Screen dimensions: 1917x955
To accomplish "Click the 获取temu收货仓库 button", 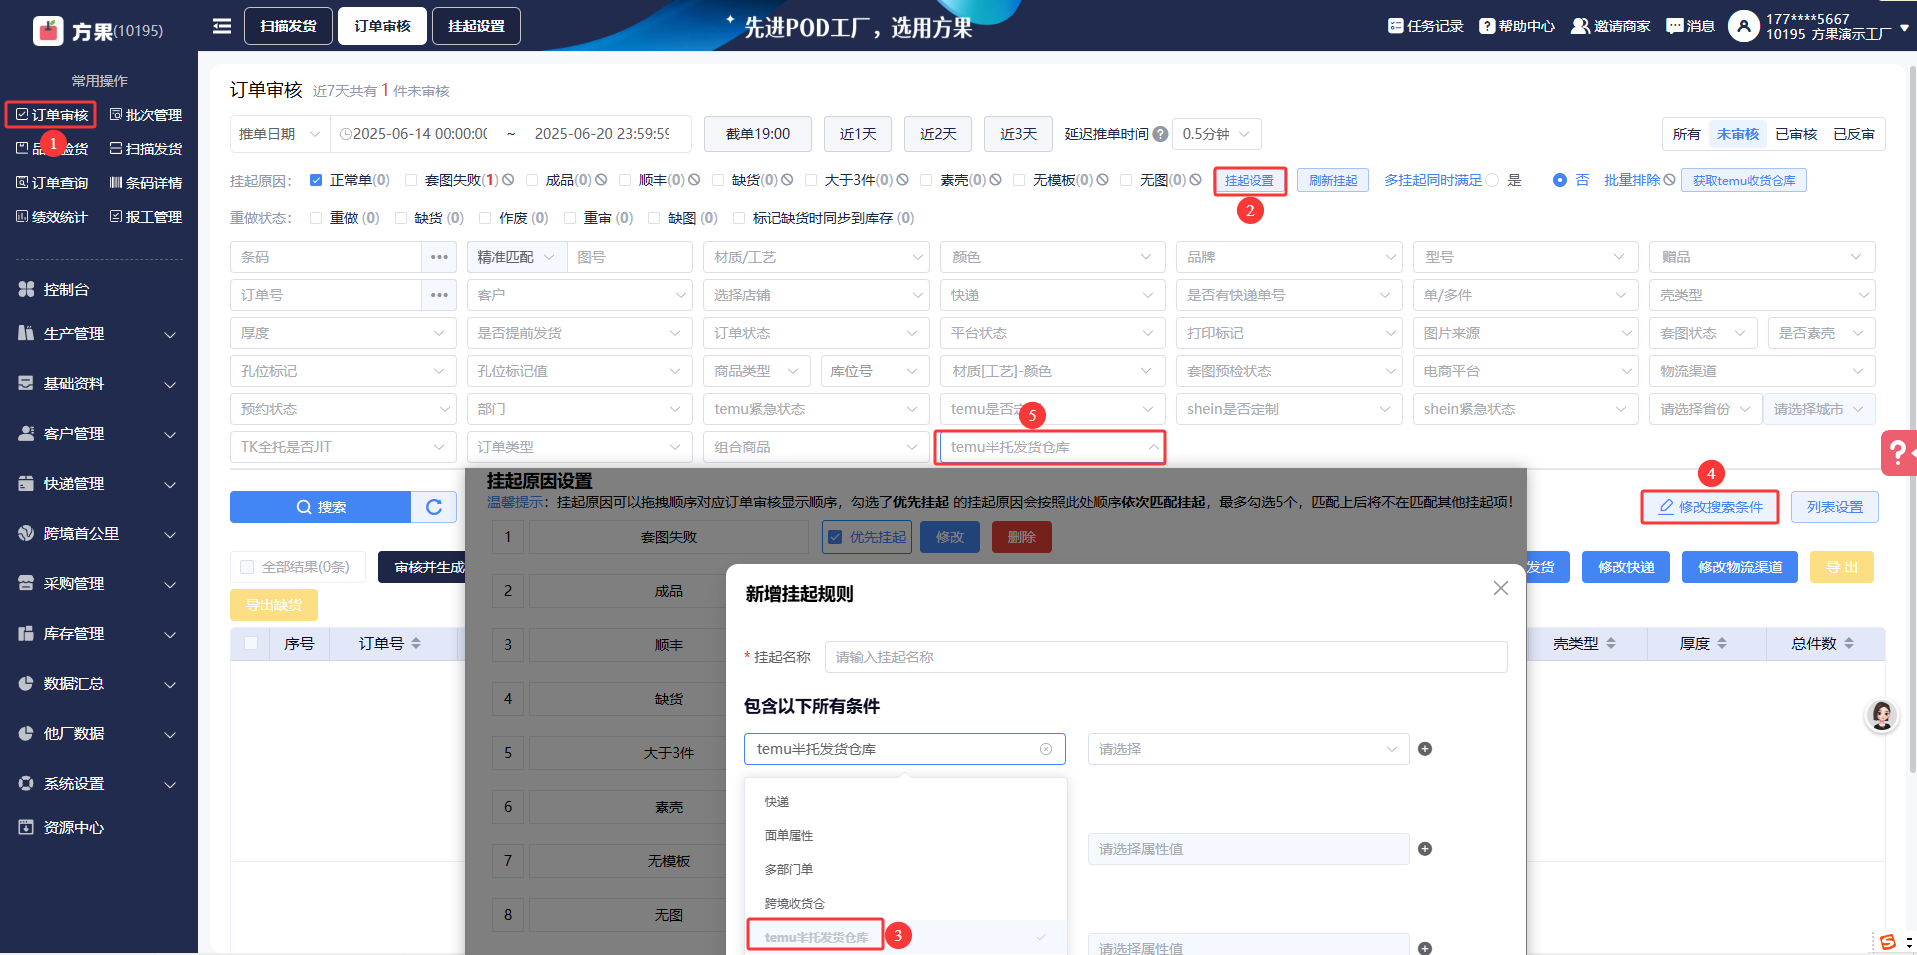I will tap(1744, 180).
